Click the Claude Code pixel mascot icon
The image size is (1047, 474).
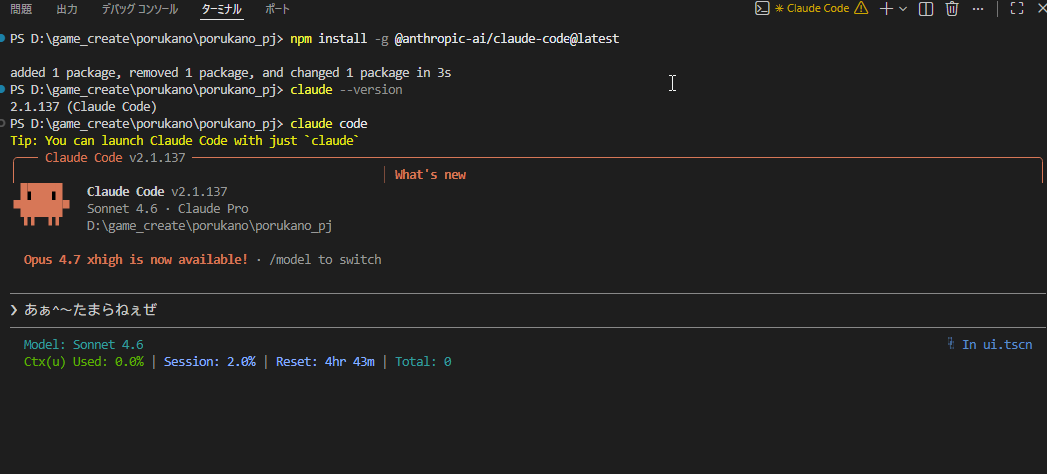(41, 204)
